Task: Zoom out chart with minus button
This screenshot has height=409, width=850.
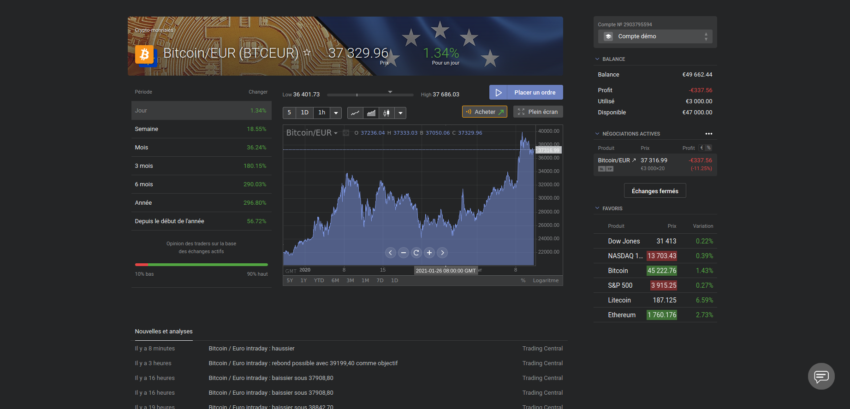Action: [x=403, y=253]
